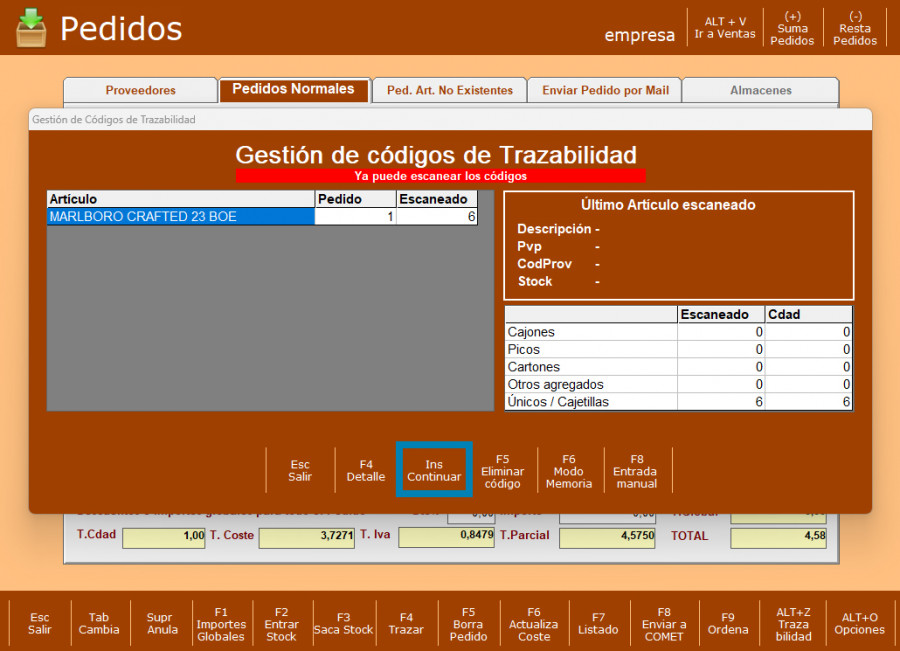Click the (-) Resta Pedidos button
The height and width of the screenshot is (651, 900).
click(x=855, y=28)
